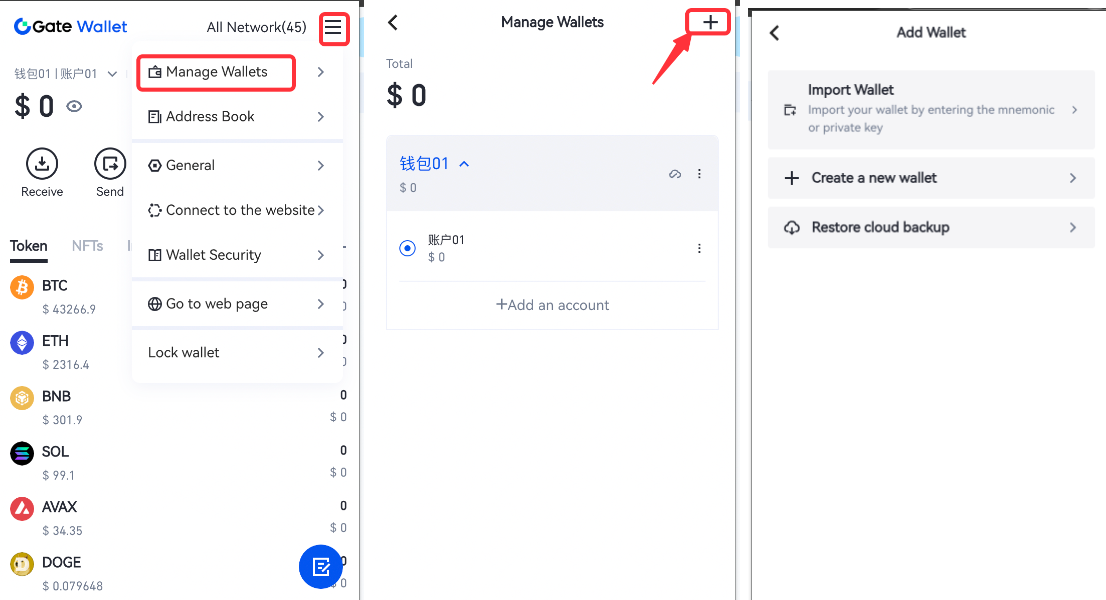Click the cloud backup icon on 钱包01
This screenshot has width=1106, height=600.
(x=675, y=174)
